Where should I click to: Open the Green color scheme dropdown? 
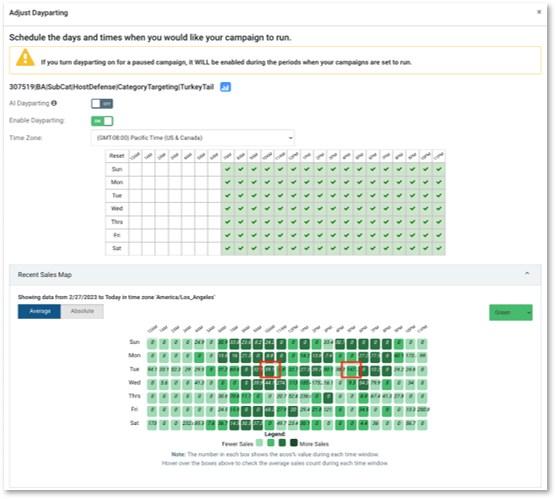[x=511, y=312]
